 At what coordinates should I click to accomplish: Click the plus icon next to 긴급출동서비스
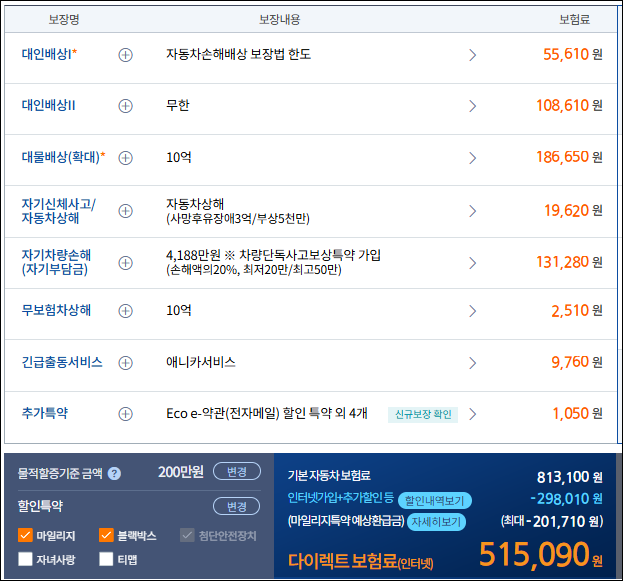(x=126, y=363)
